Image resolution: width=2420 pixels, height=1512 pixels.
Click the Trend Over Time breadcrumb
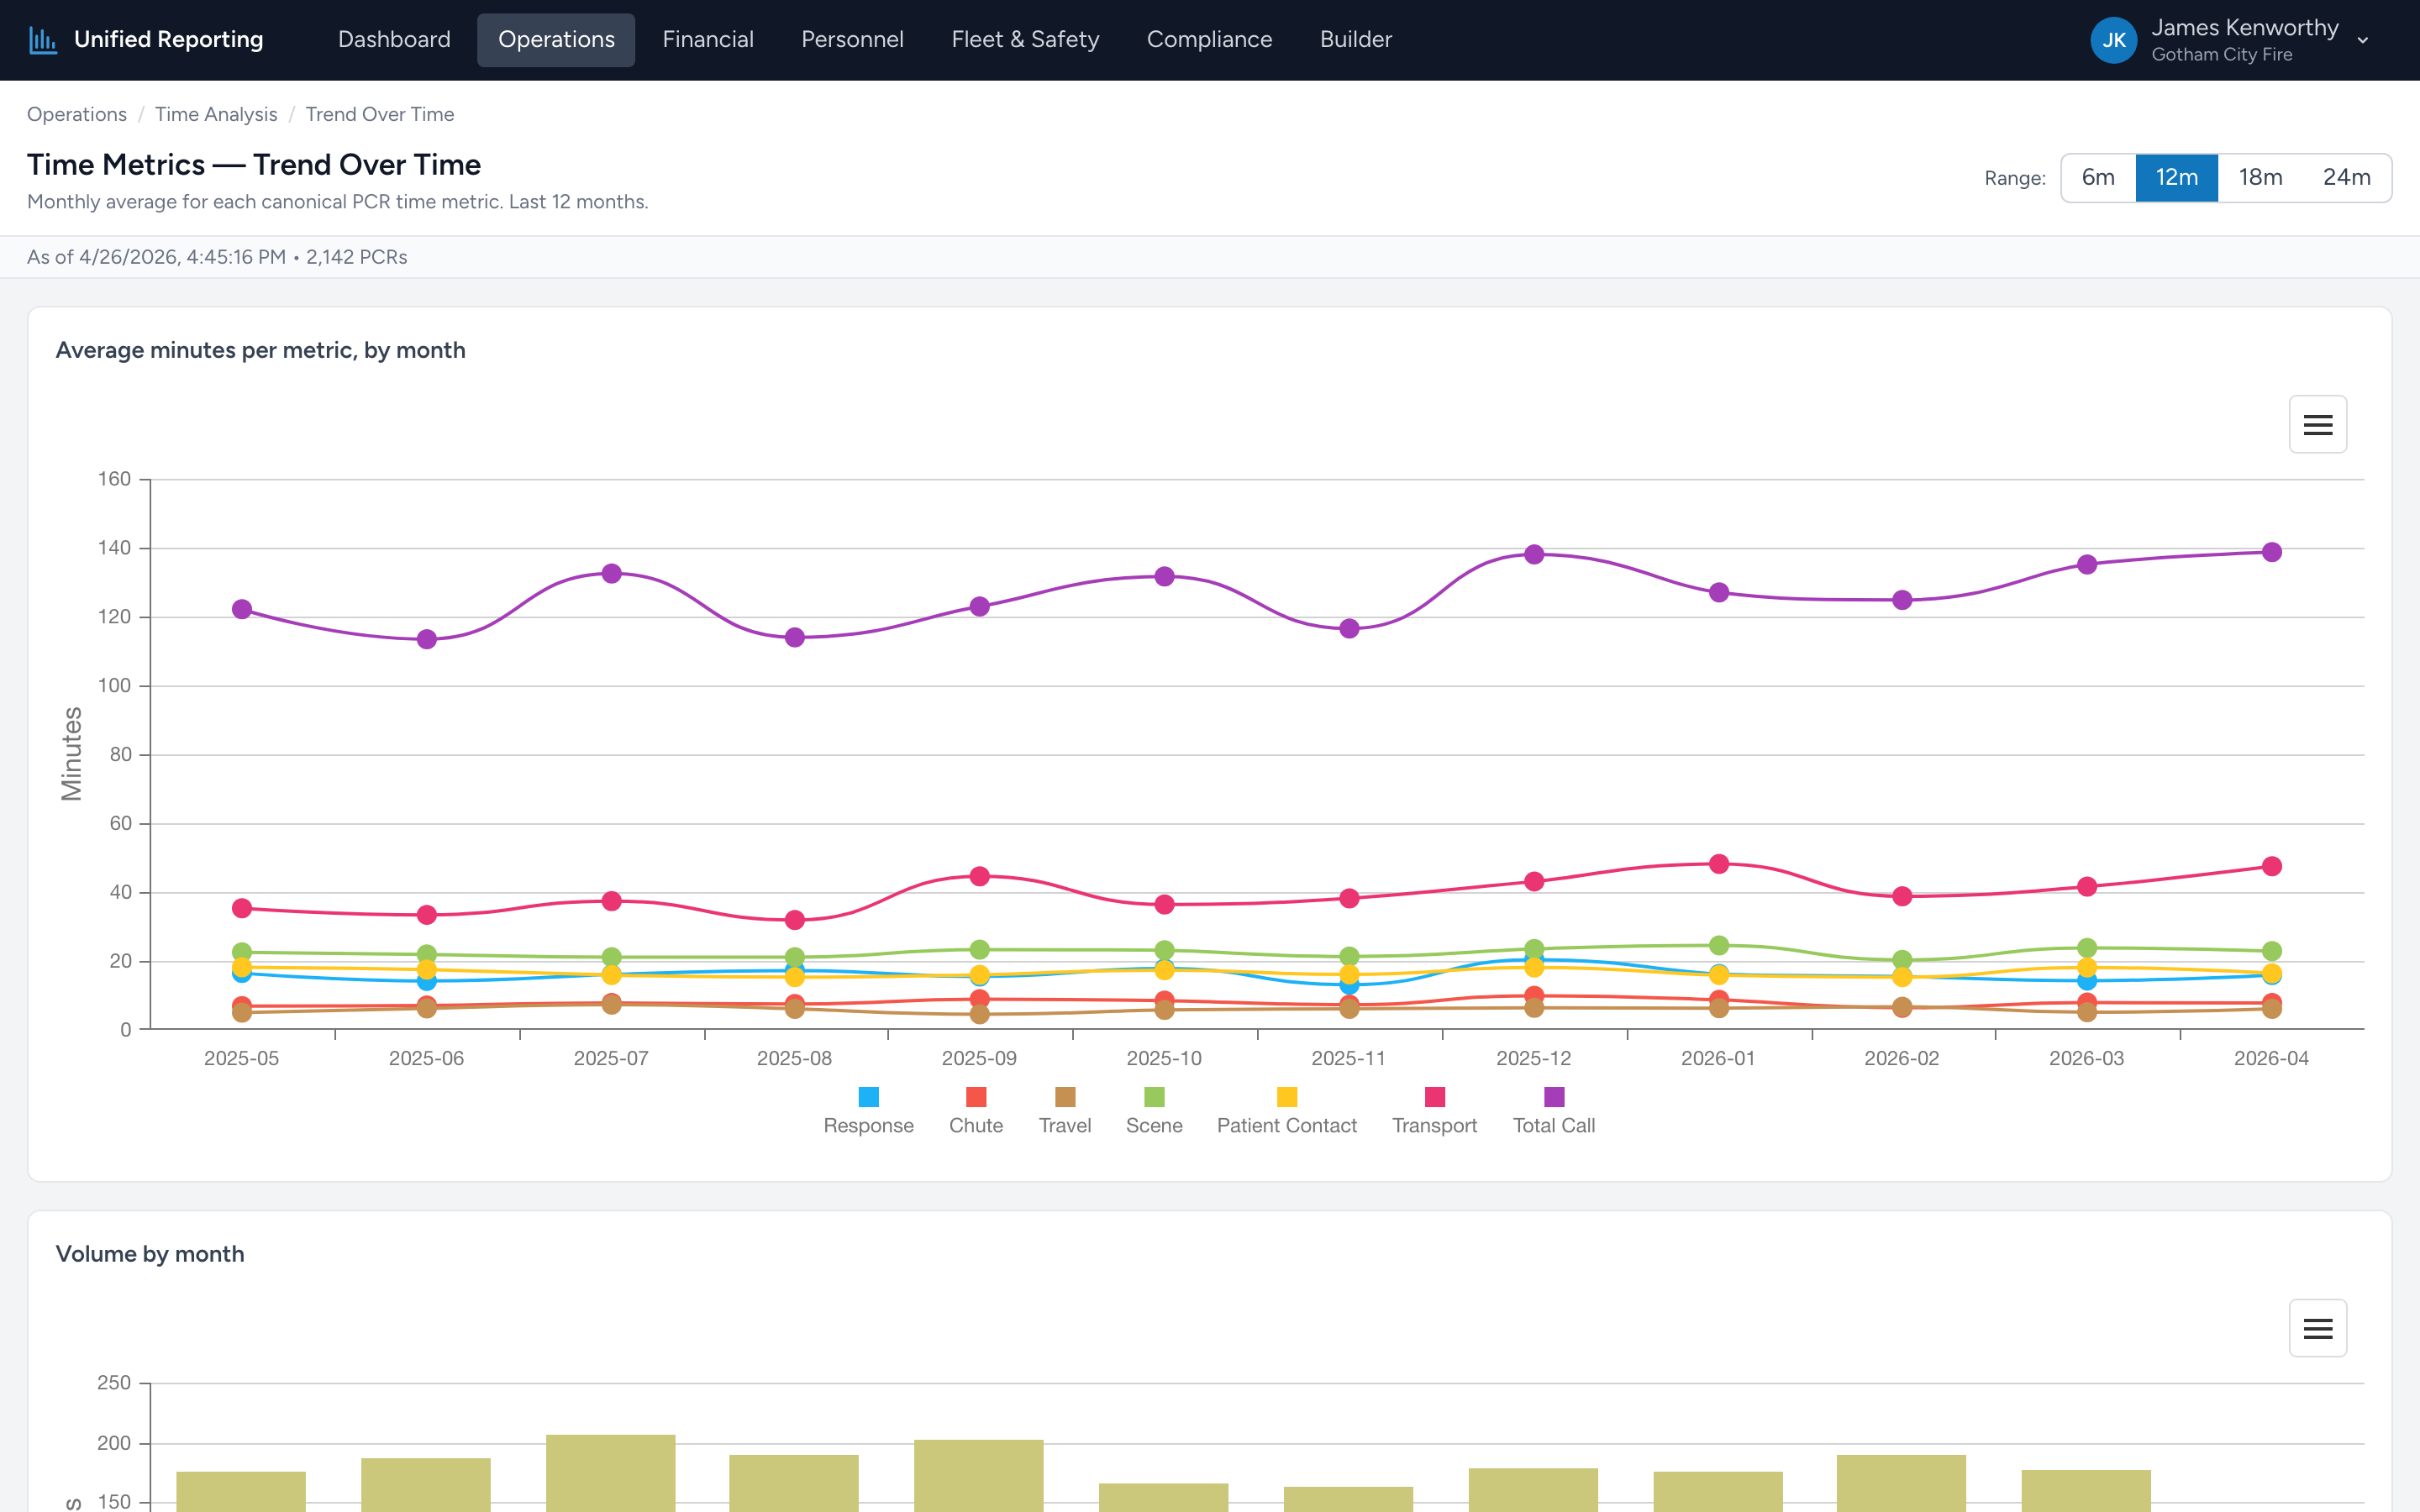(380, 114)
